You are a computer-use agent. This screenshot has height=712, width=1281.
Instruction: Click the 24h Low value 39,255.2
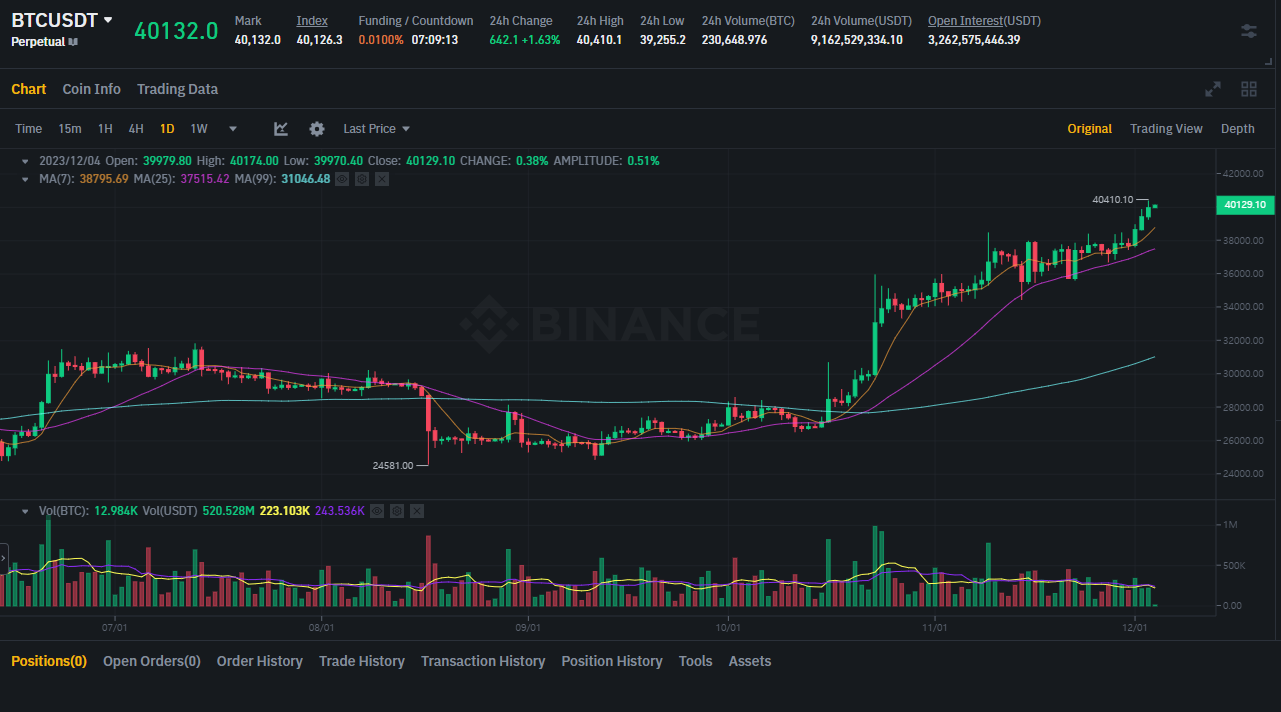pyautogui.click(x=663, y=40)
